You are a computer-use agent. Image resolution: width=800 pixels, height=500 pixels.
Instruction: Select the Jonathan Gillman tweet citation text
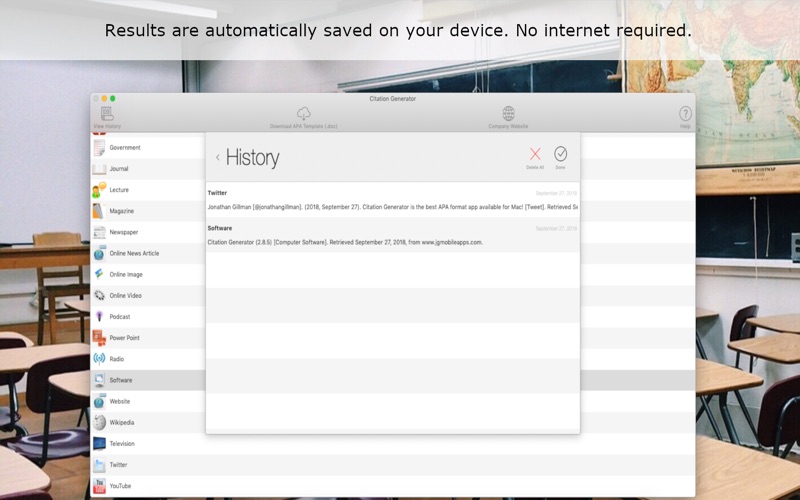coord(392,207)
